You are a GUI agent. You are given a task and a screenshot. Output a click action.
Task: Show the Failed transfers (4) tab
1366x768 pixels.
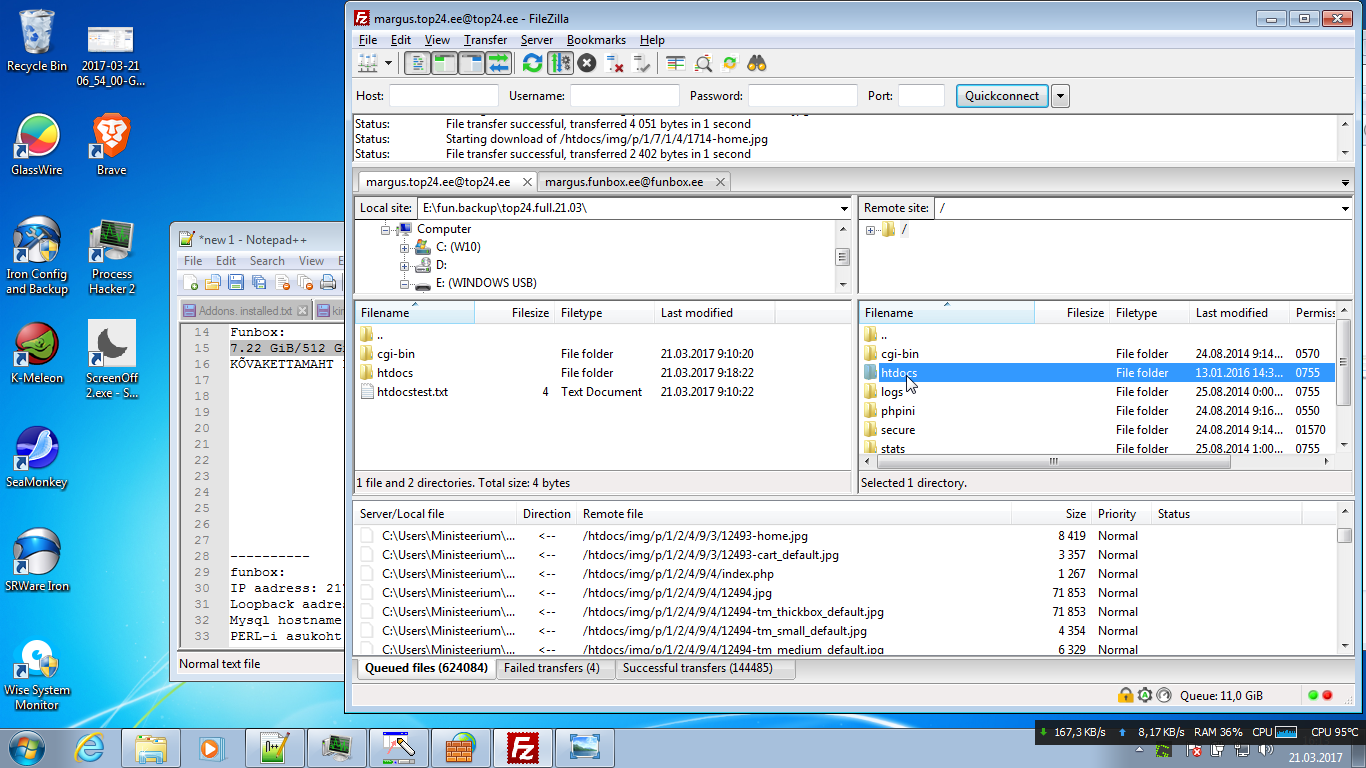tap(551, 668)
